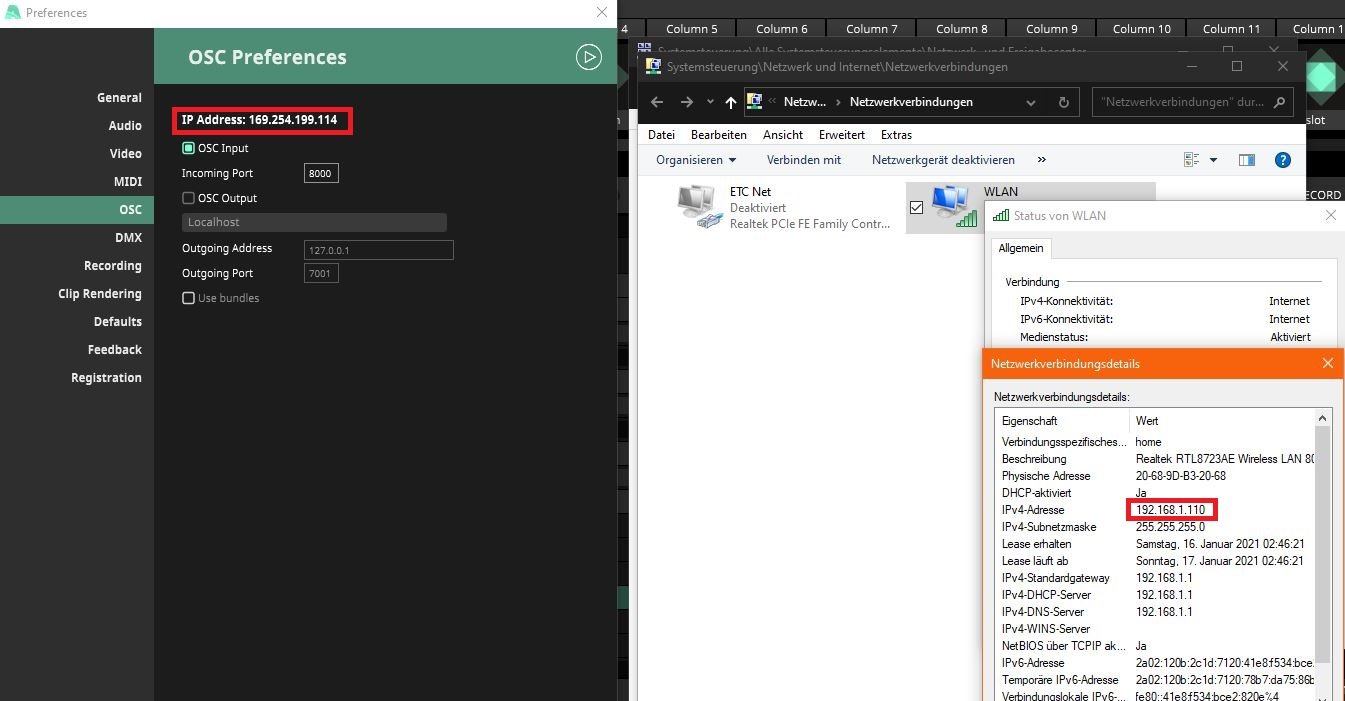Click the blue help question mark icon
The image size is (1345, 701).
pos(1282,160)
